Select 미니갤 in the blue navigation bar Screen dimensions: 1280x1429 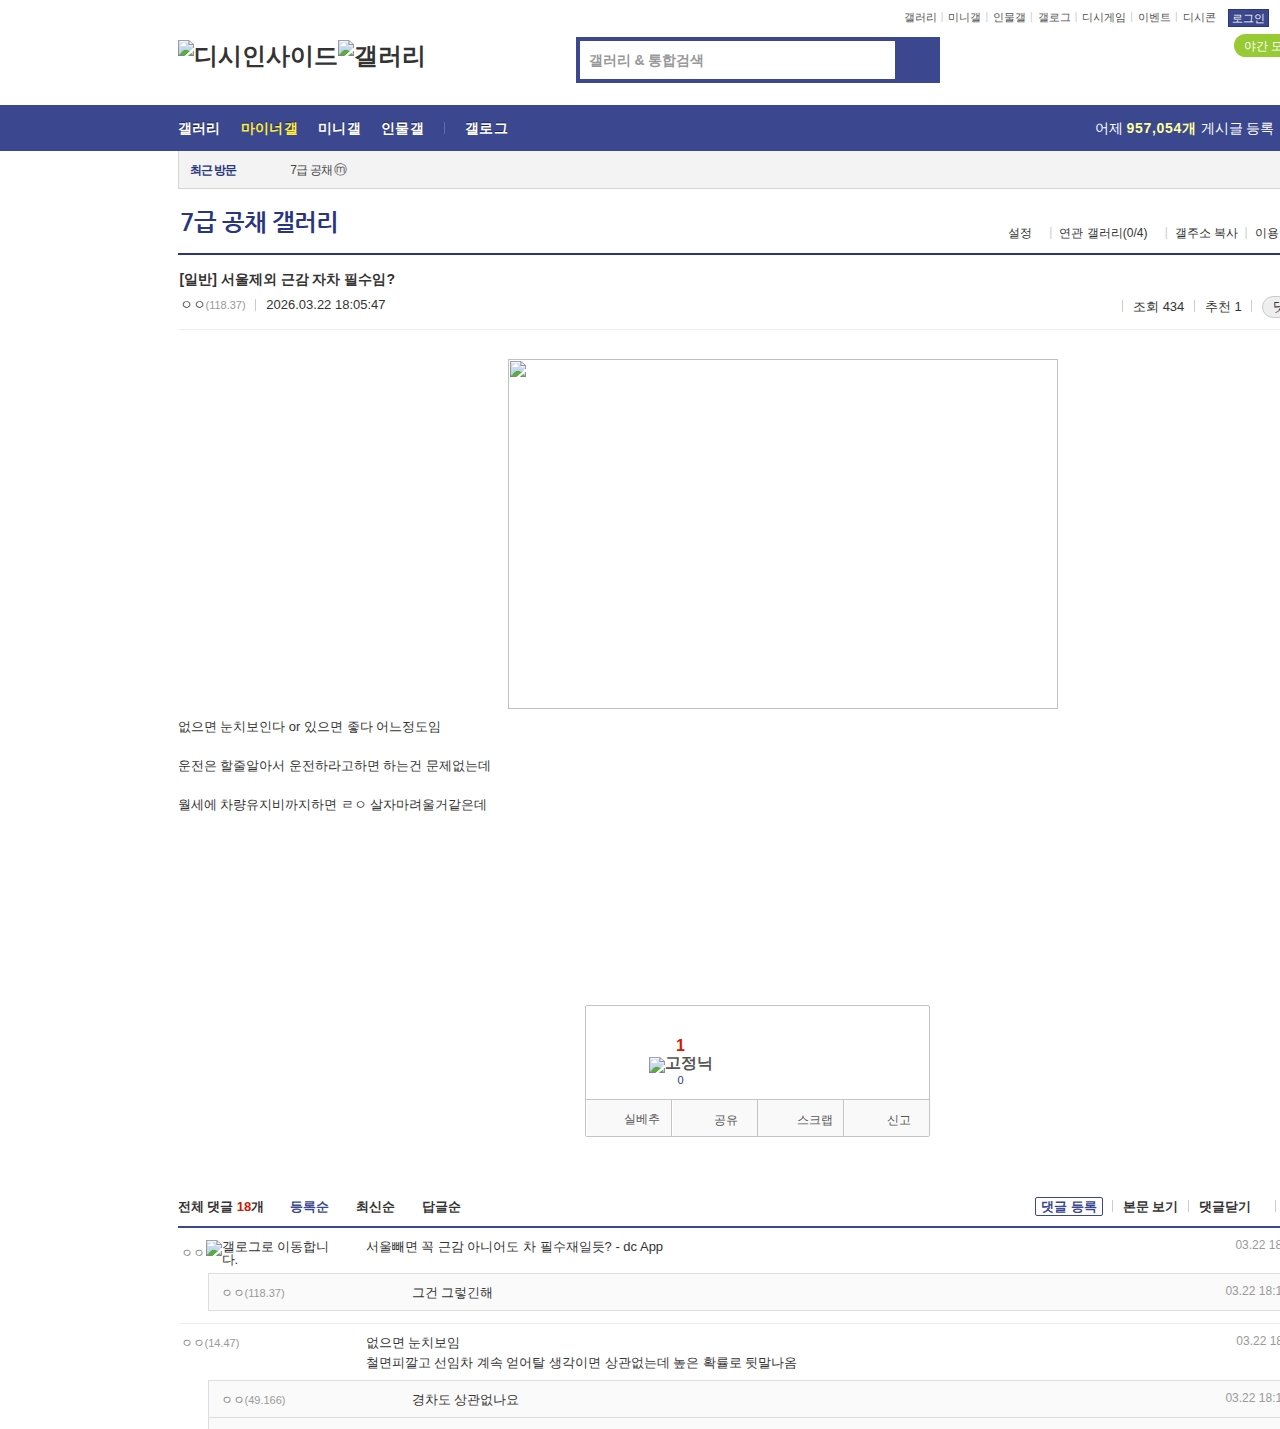click(339, 129)
